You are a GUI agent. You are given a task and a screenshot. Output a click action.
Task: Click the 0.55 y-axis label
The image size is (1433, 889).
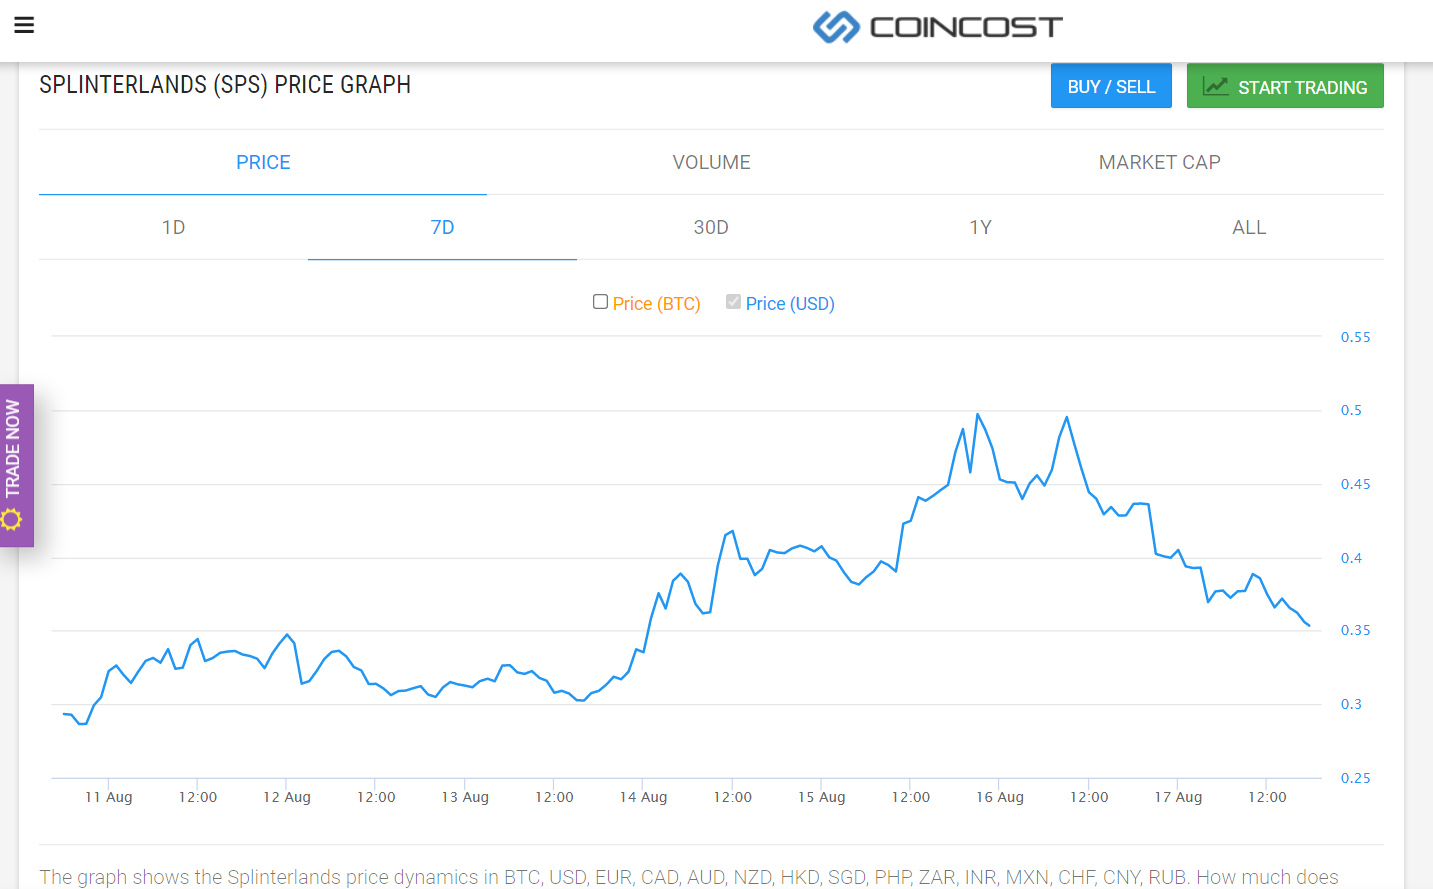tap(1355, 337)
